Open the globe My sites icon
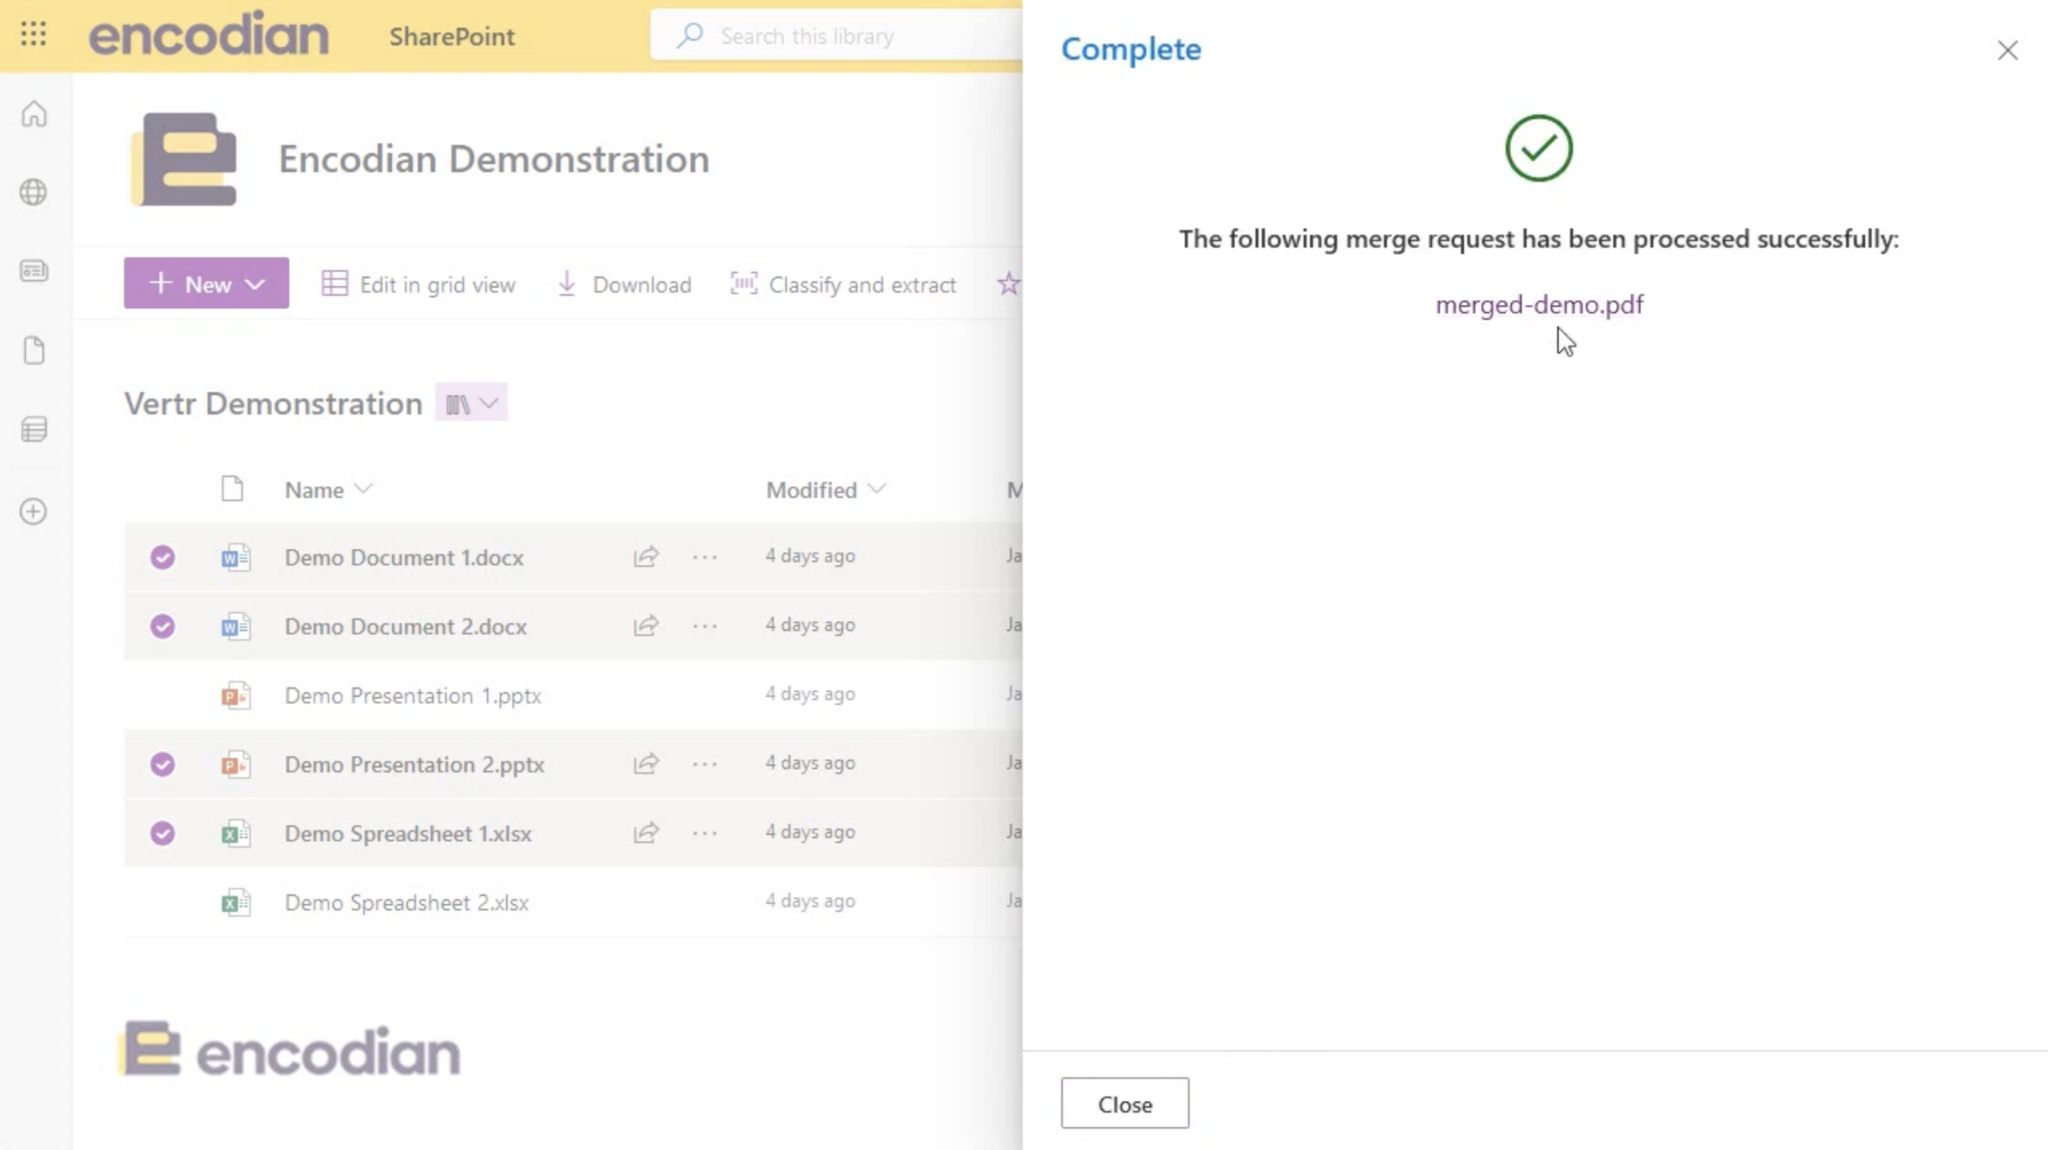Screen dimensions: 2048x1150 coord(34,192)
